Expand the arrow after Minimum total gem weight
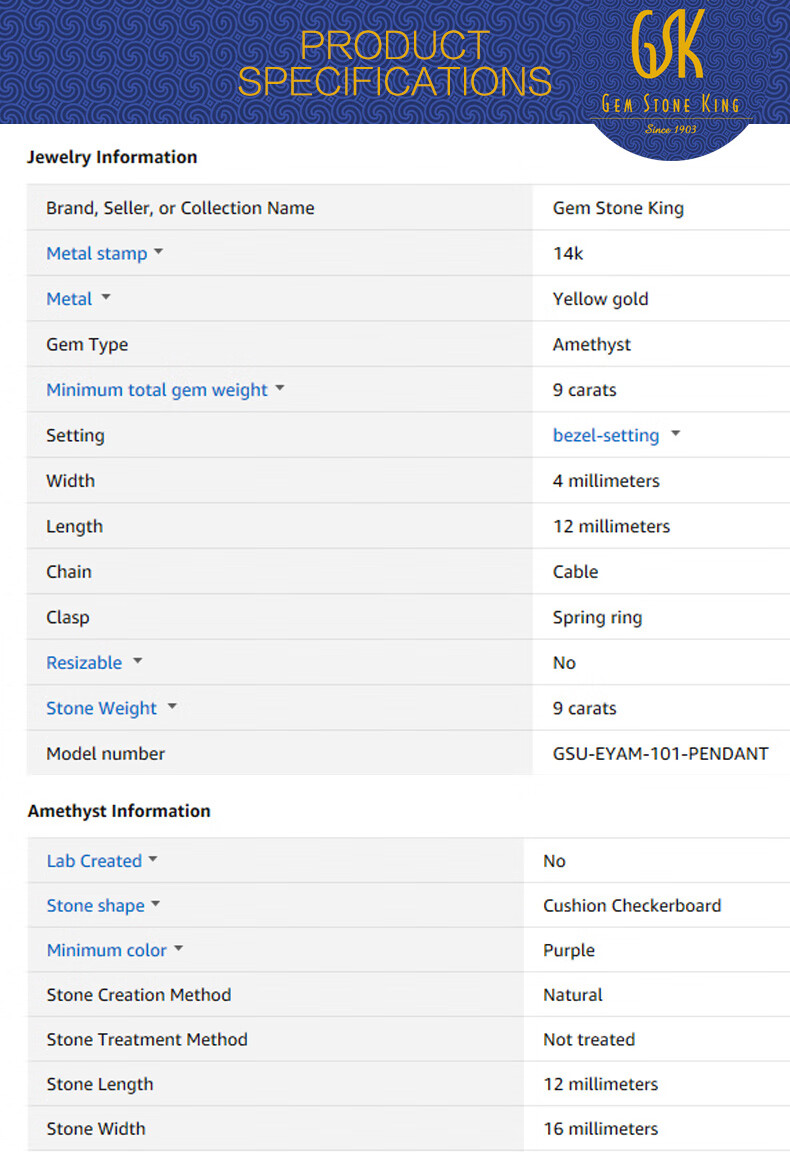This screenshot has height=1174, width=790. (x=280, y=389)
